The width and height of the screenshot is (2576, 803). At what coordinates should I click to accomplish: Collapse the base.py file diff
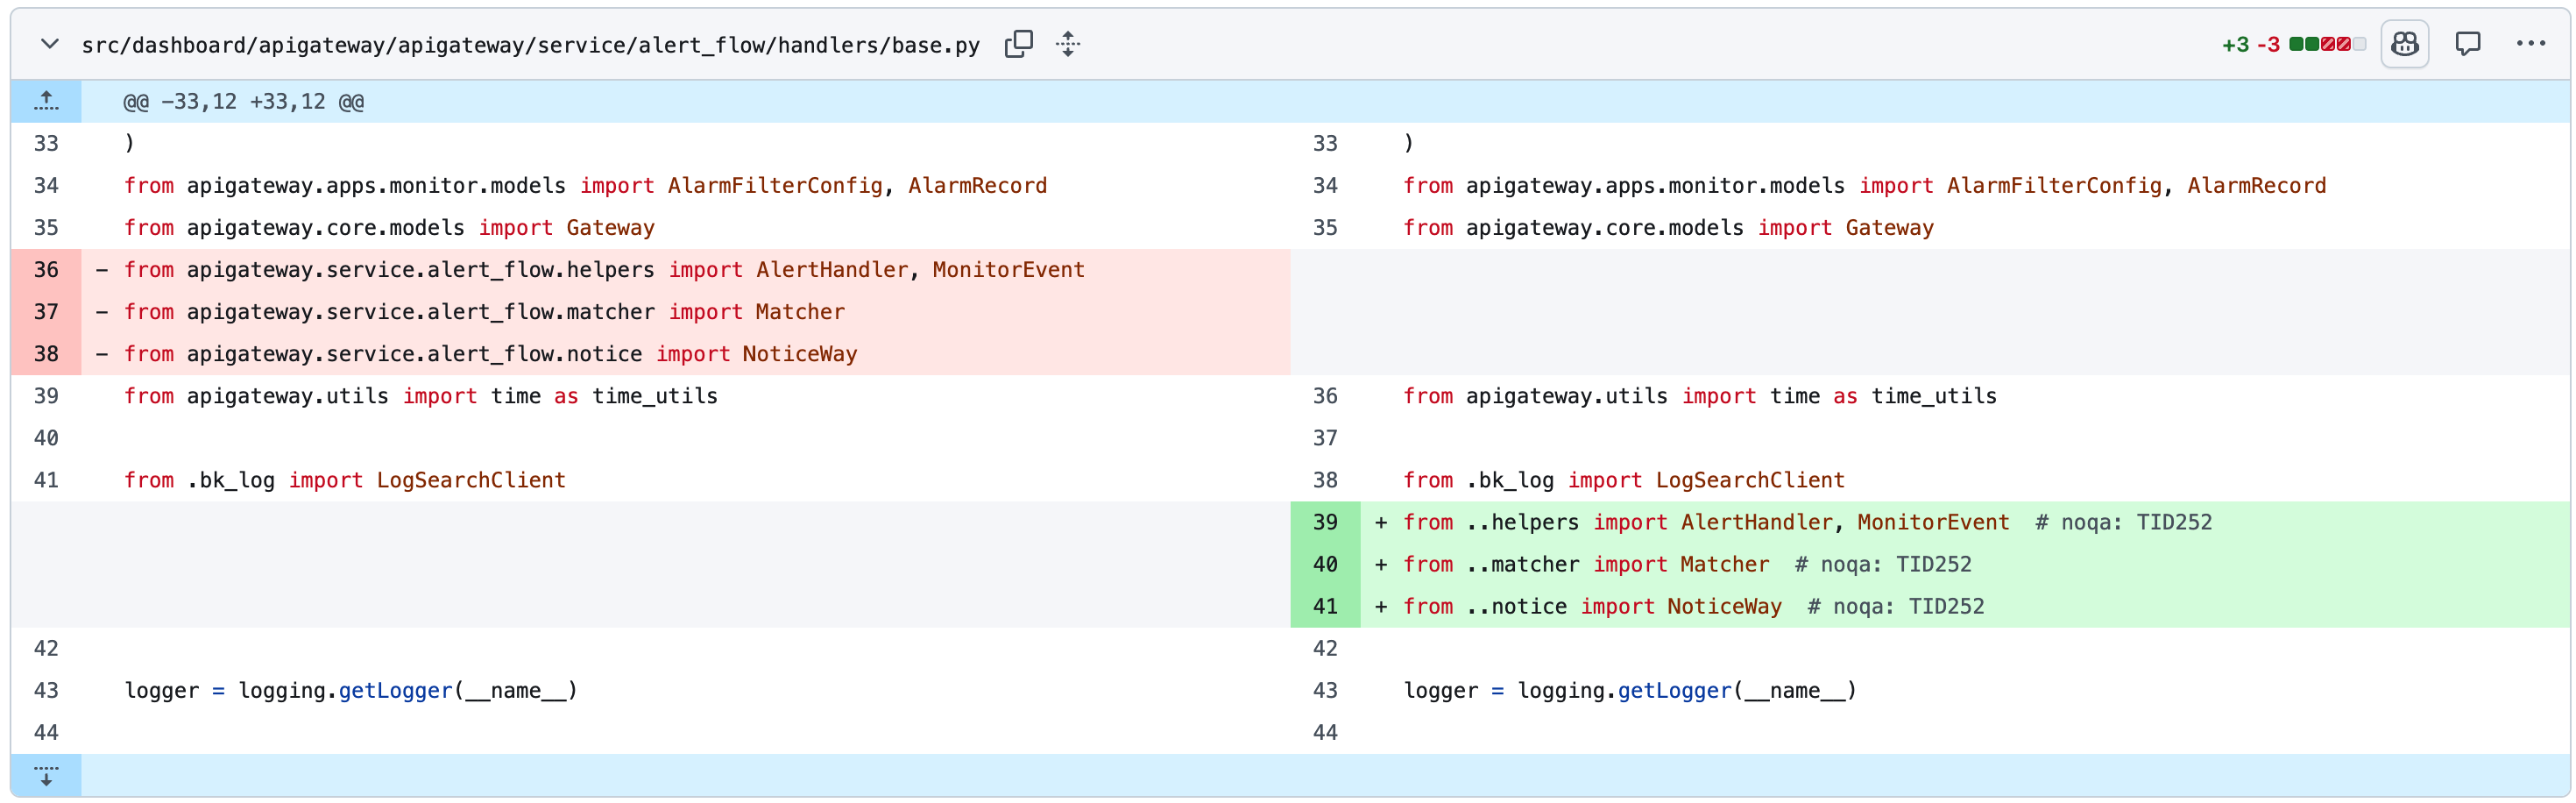(x=49, y=44)
